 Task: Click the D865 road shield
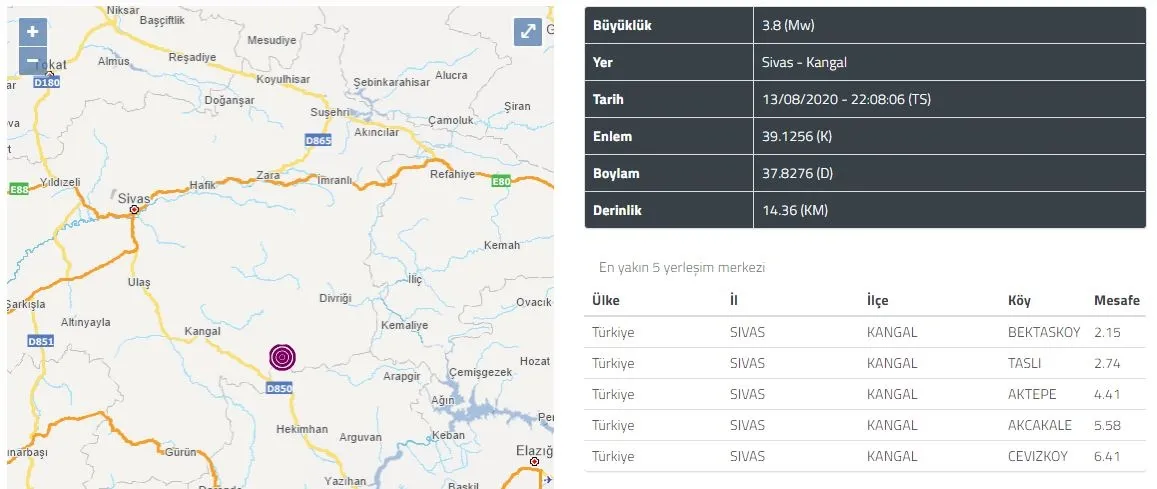318,141
